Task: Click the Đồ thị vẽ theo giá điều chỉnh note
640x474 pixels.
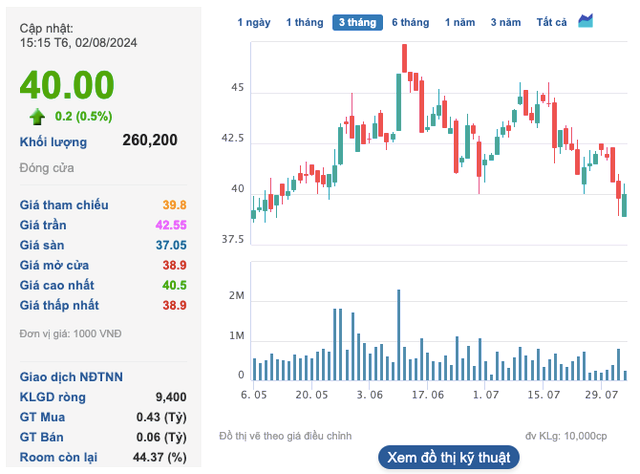Action: [x=285, y=436]
